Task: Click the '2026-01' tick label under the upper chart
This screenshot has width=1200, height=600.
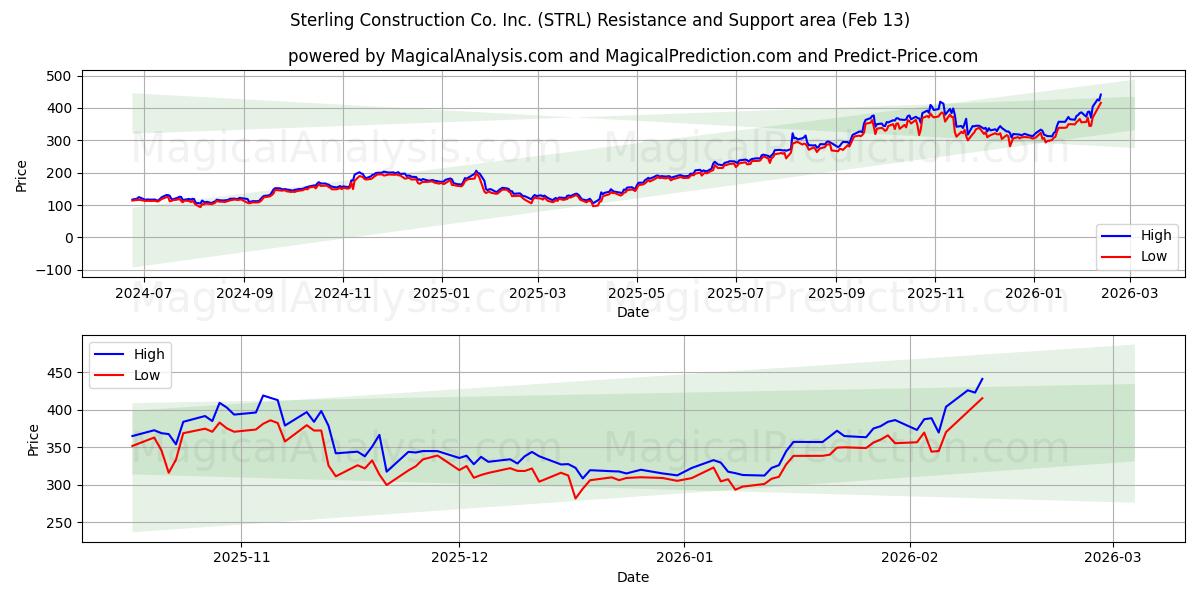Action: click(1034, 294)
